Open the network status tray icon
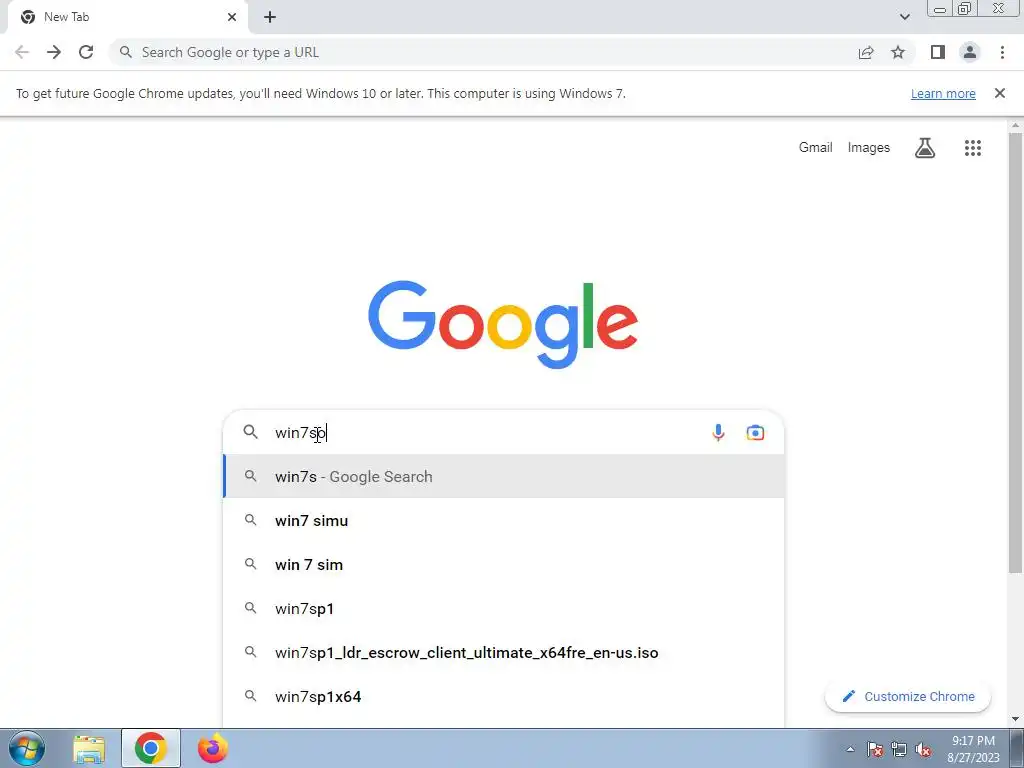This screenshot has height=768, width=1024. tap(899, 749)
